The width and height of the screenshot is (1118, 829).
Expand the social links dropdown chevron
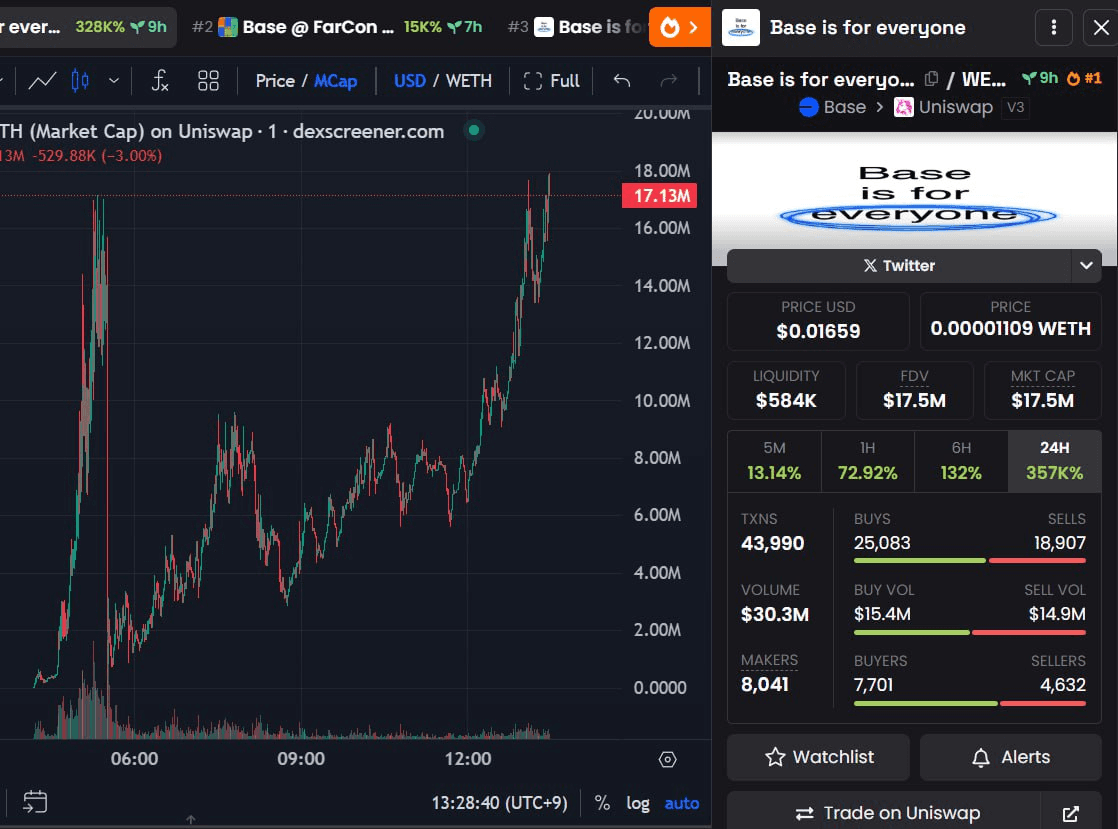1087,266
